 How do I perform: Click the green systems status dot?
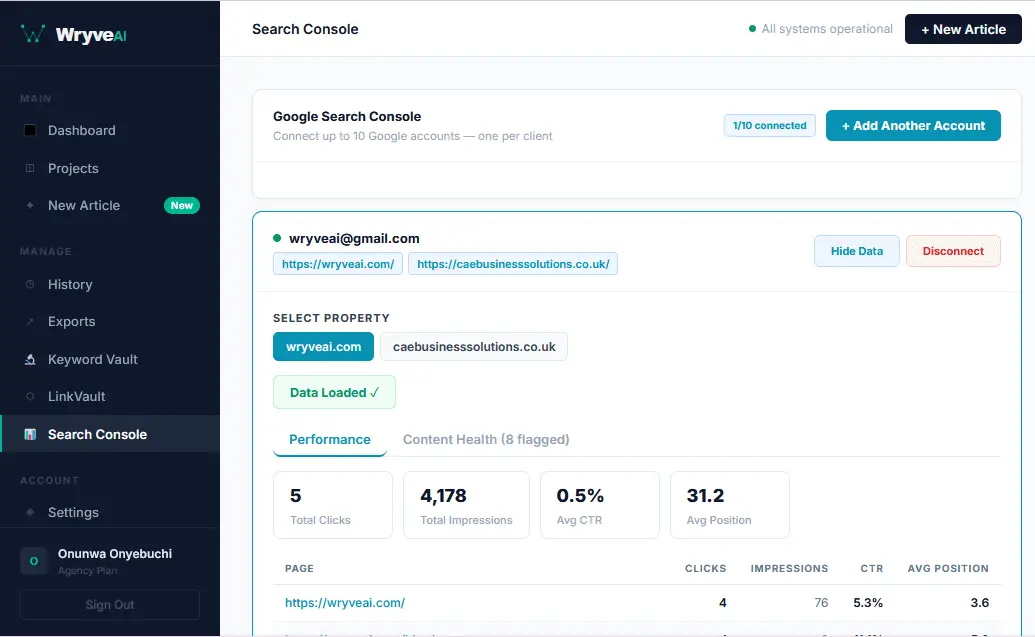click(x=752, y=28)
